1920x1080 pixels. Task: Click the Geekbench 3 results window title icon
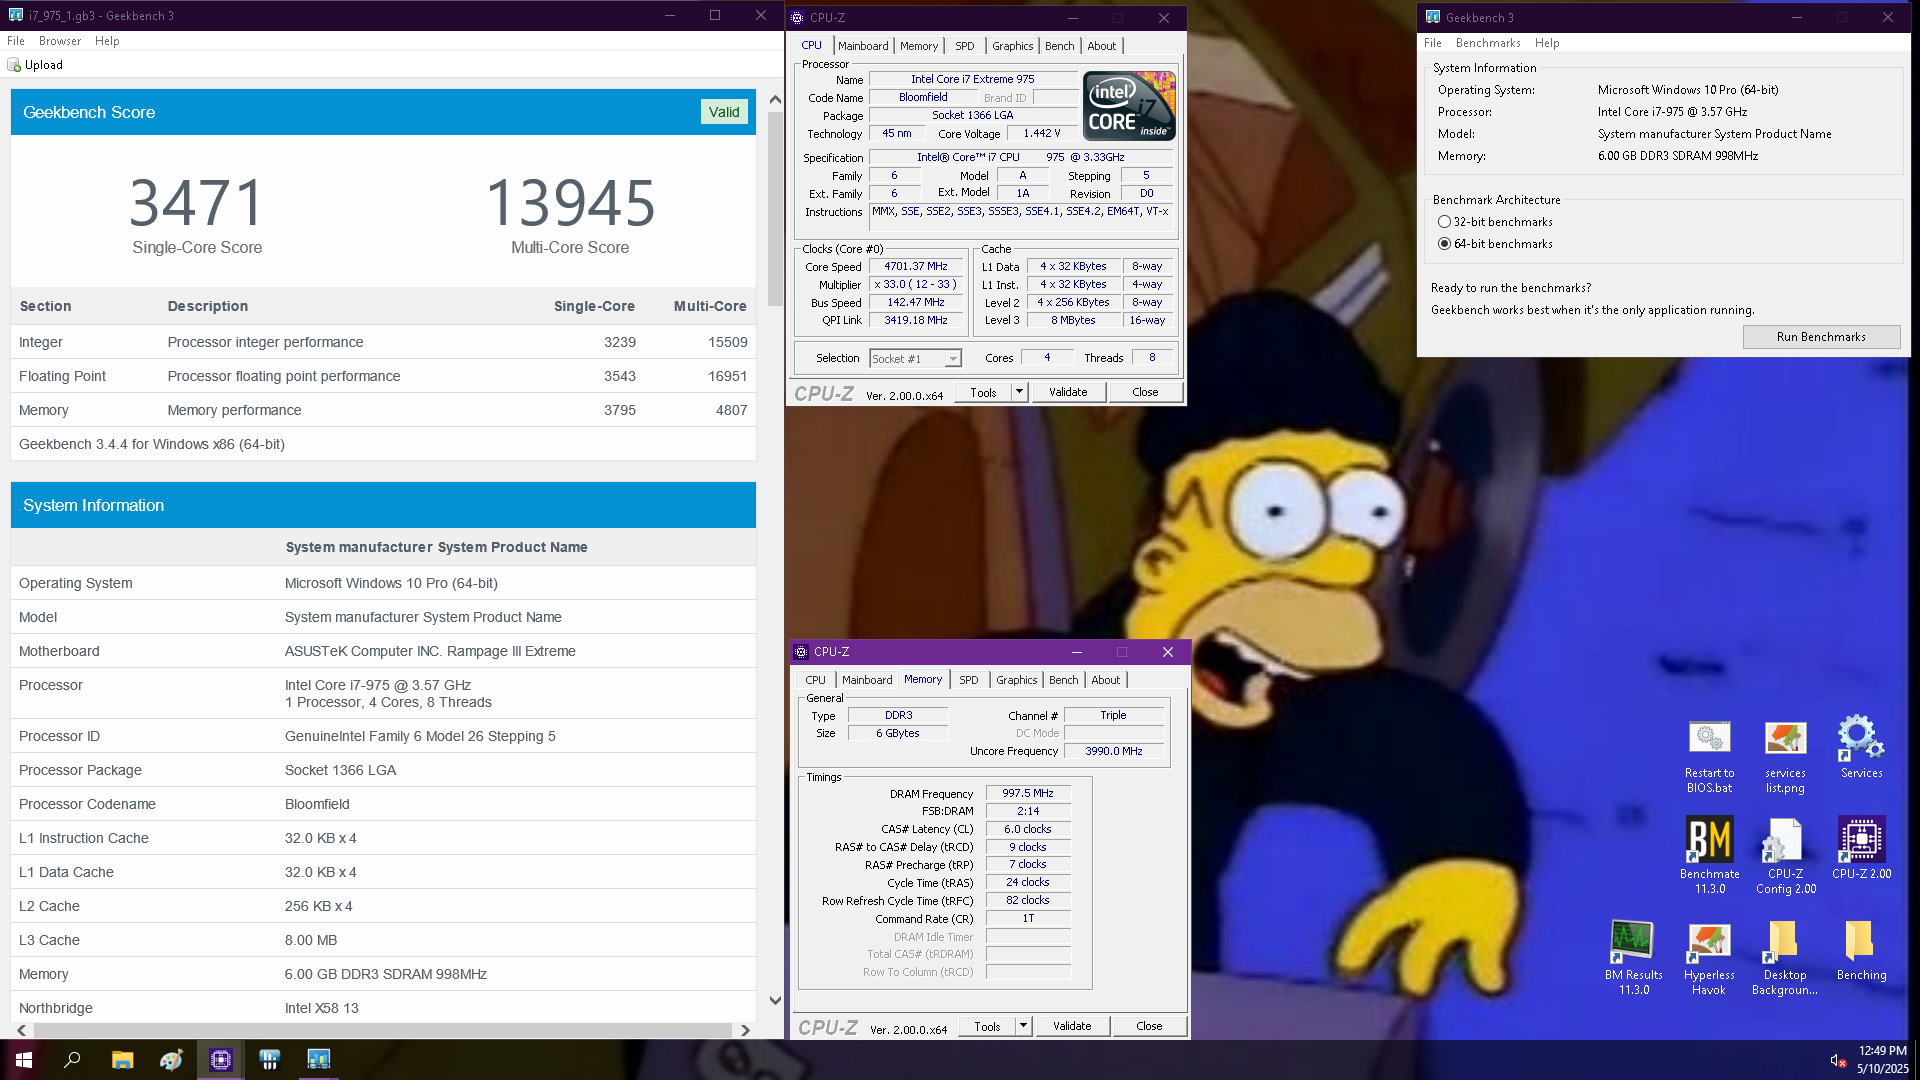(x=16, y=16)
